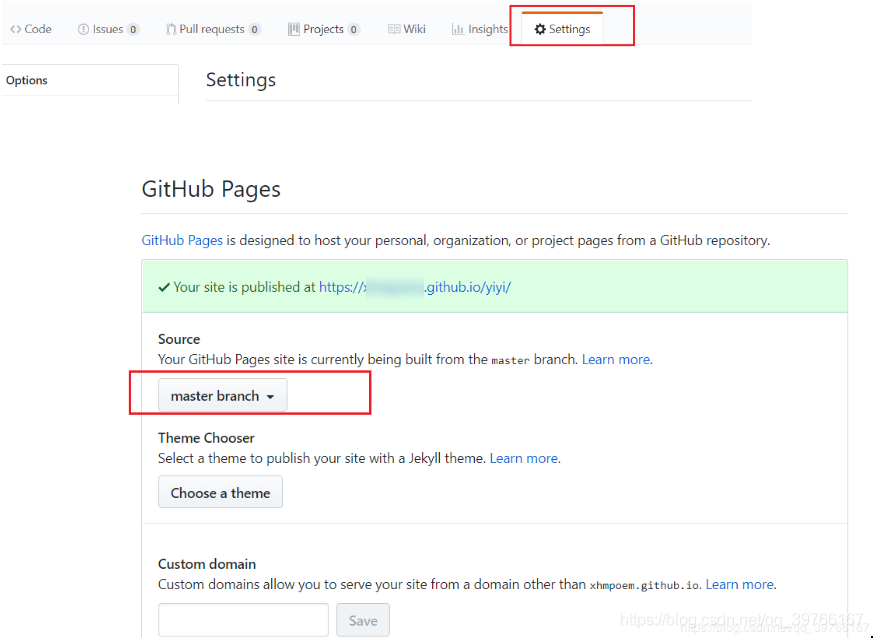Screen dimensions: 873x638
Task: Click the Custom domain label
Action: 207,564
